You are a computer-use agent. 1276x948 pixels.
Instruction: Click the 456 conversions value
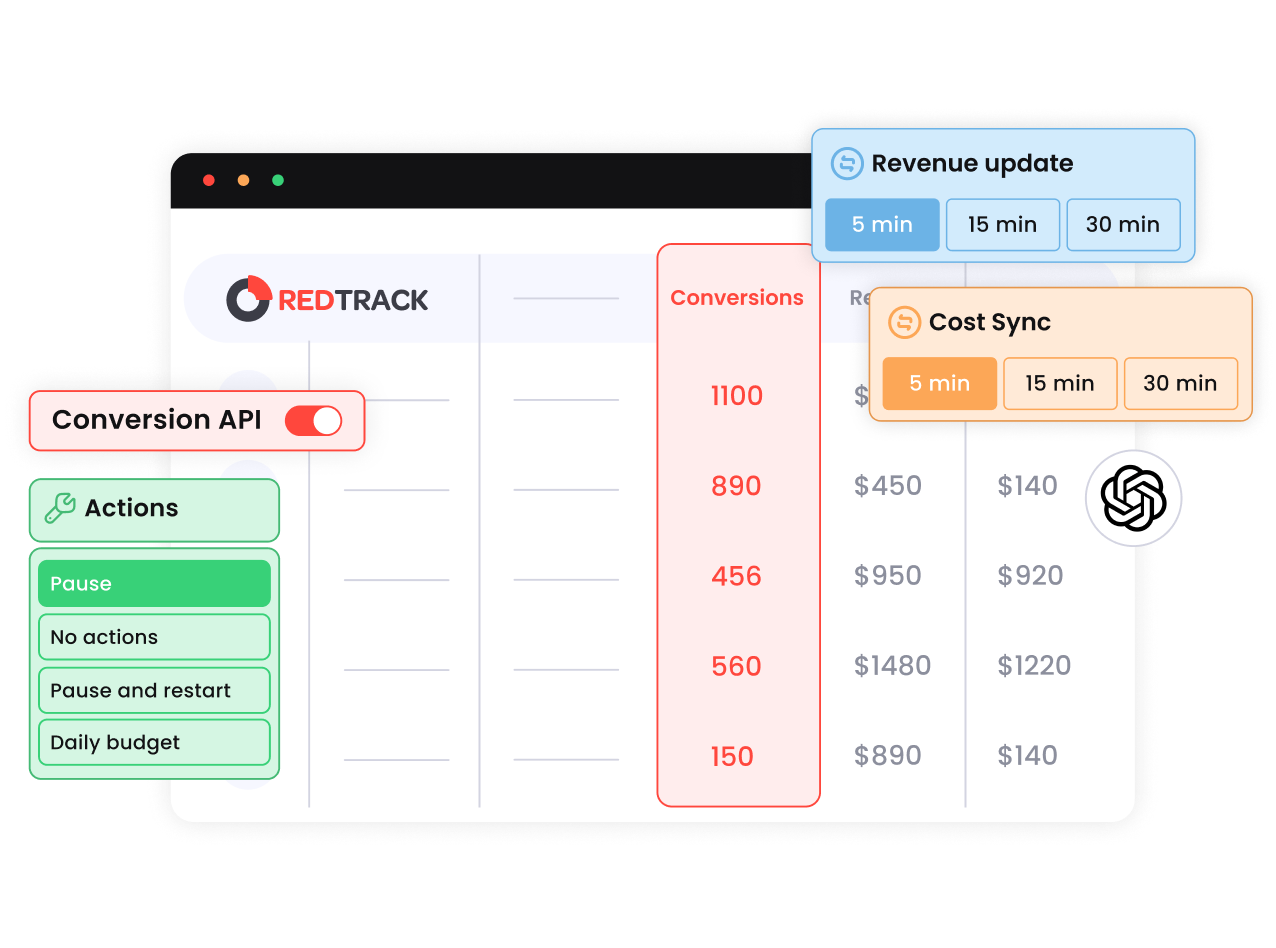[737, 576]
